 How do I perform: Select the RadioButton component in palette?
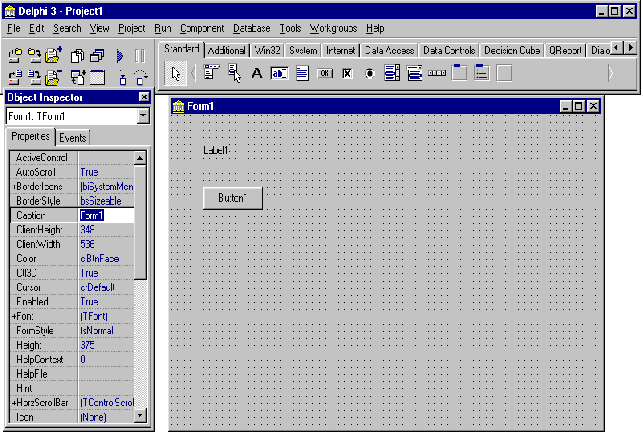[369, 73]
